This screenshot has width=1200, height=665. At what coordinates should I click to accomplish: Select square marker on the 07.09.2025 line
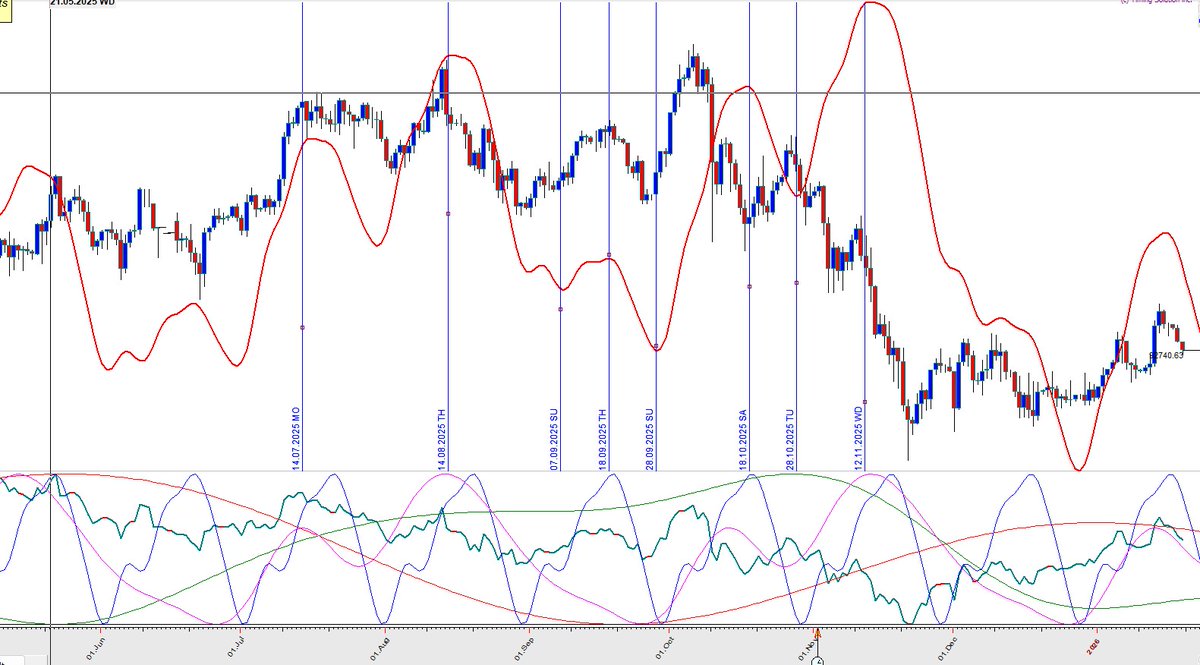(560, 309)
